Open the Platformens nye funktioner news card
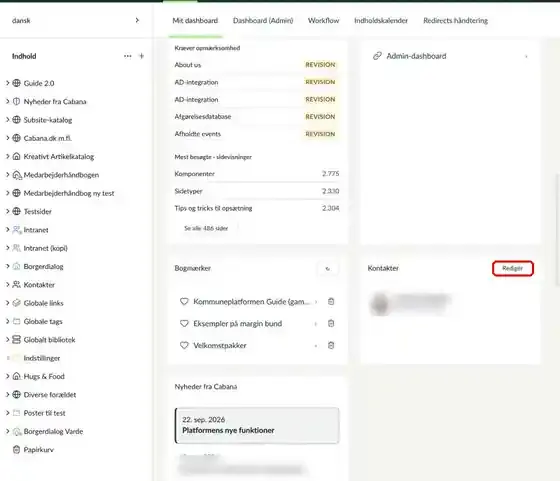Screen dimensions: 560x481 coord(257,425)
